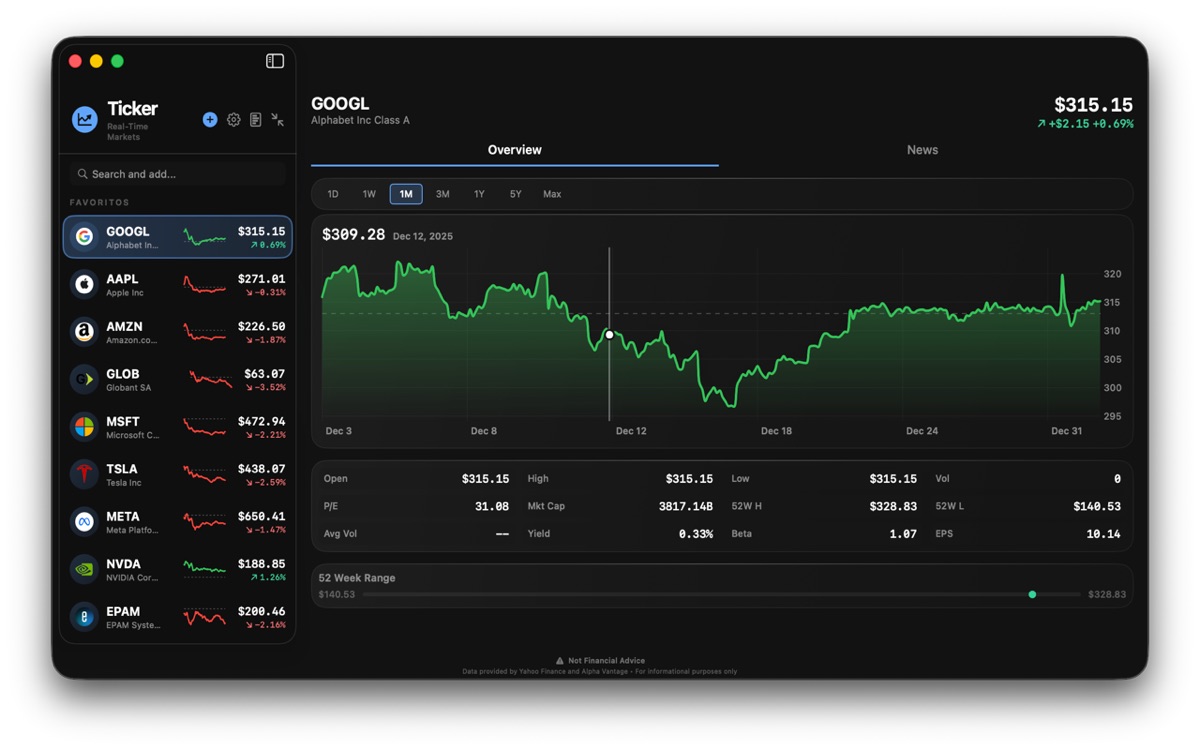Click the blue add stock plus icon
Image resolution: width=1200 pixels, height=750 pixels.
210,120
